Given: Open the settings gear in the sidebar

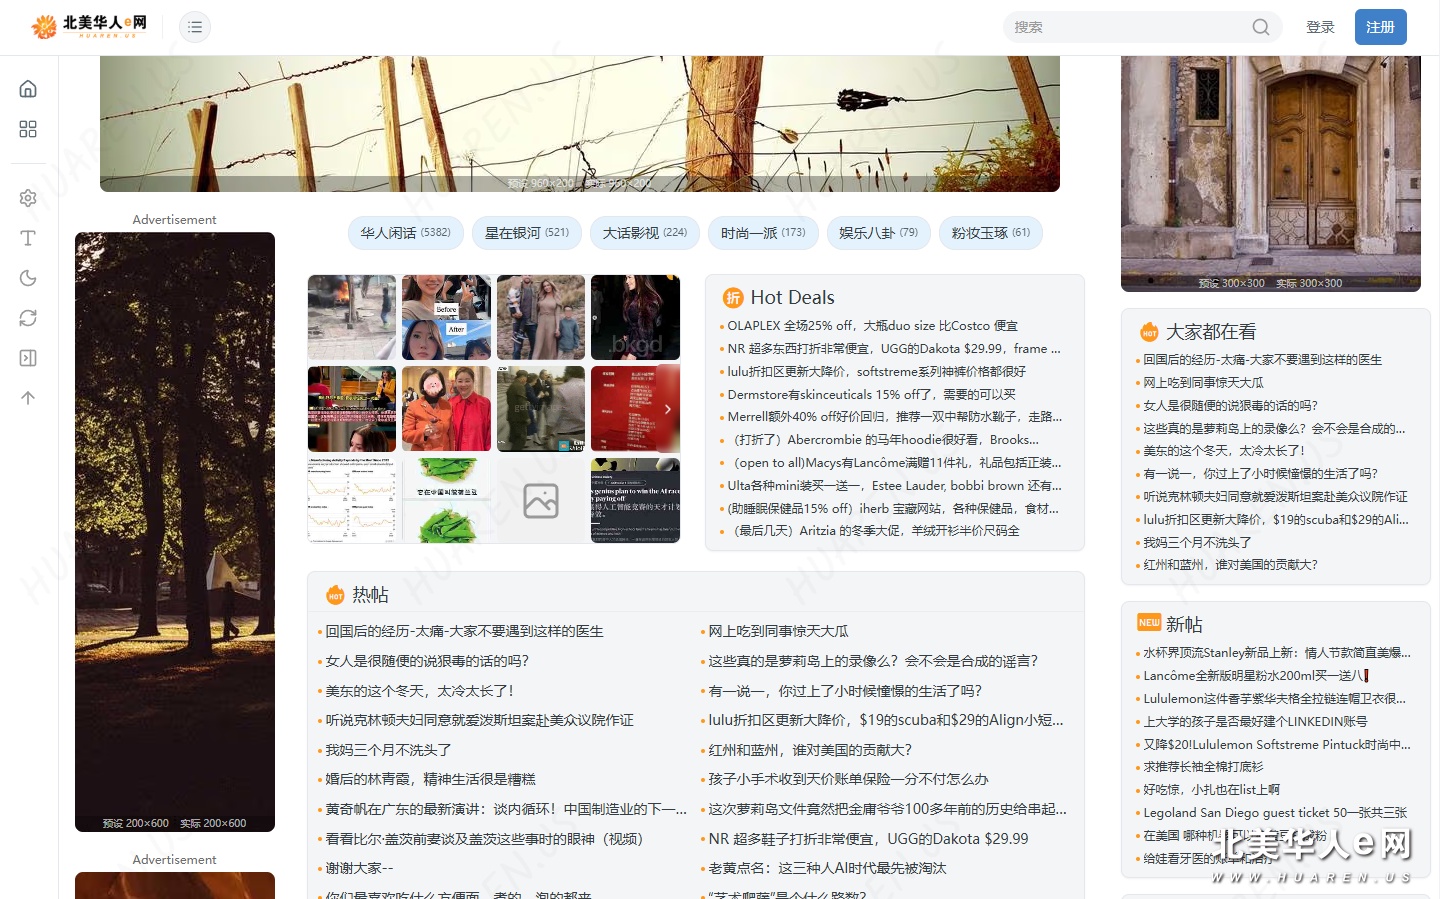Looking at the screenshot, I should point(28,198).
